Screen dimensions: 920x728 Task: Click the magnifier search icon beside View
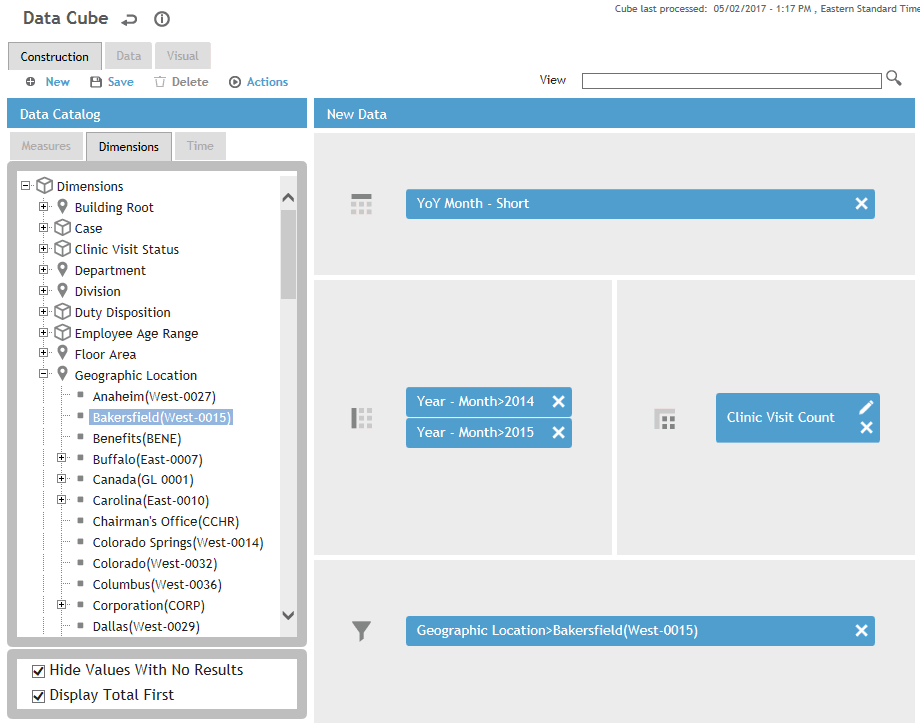coord(894,78)
